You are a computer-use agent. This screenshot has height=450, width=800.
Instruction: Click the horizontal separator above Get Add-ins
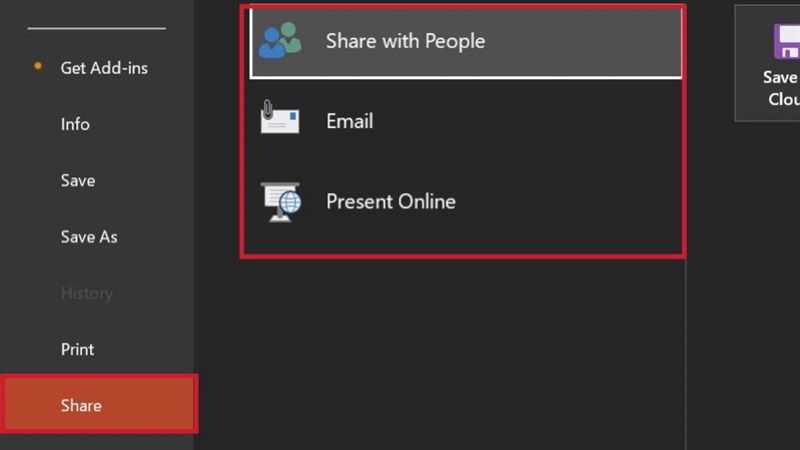point(96,28)
